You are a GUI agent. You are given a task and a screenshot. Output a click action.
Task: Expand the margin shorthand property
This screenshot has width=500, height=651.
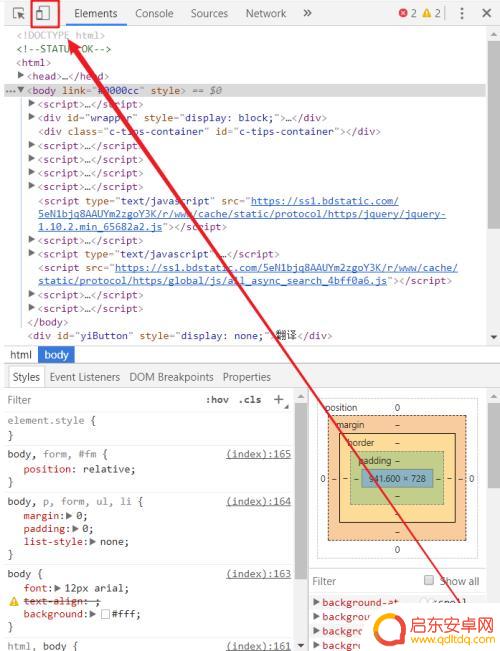(69, 516)
